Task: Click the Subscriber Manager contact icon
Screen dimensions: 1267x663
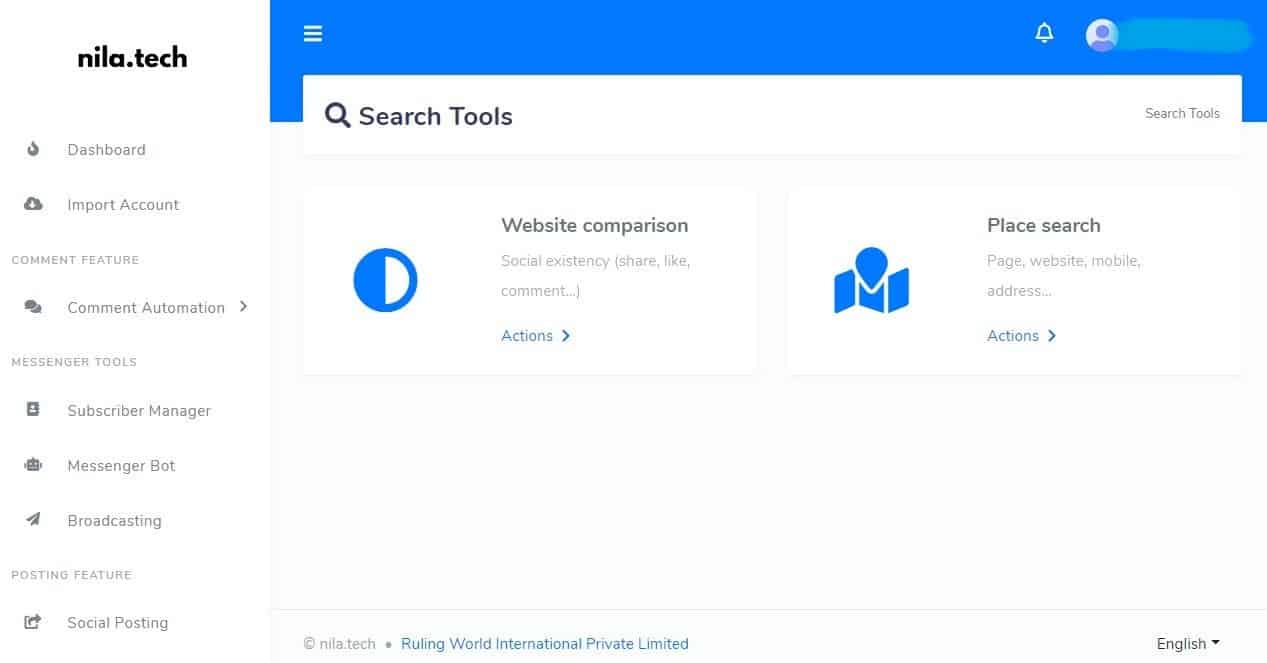Action: [x=33, y=410]
